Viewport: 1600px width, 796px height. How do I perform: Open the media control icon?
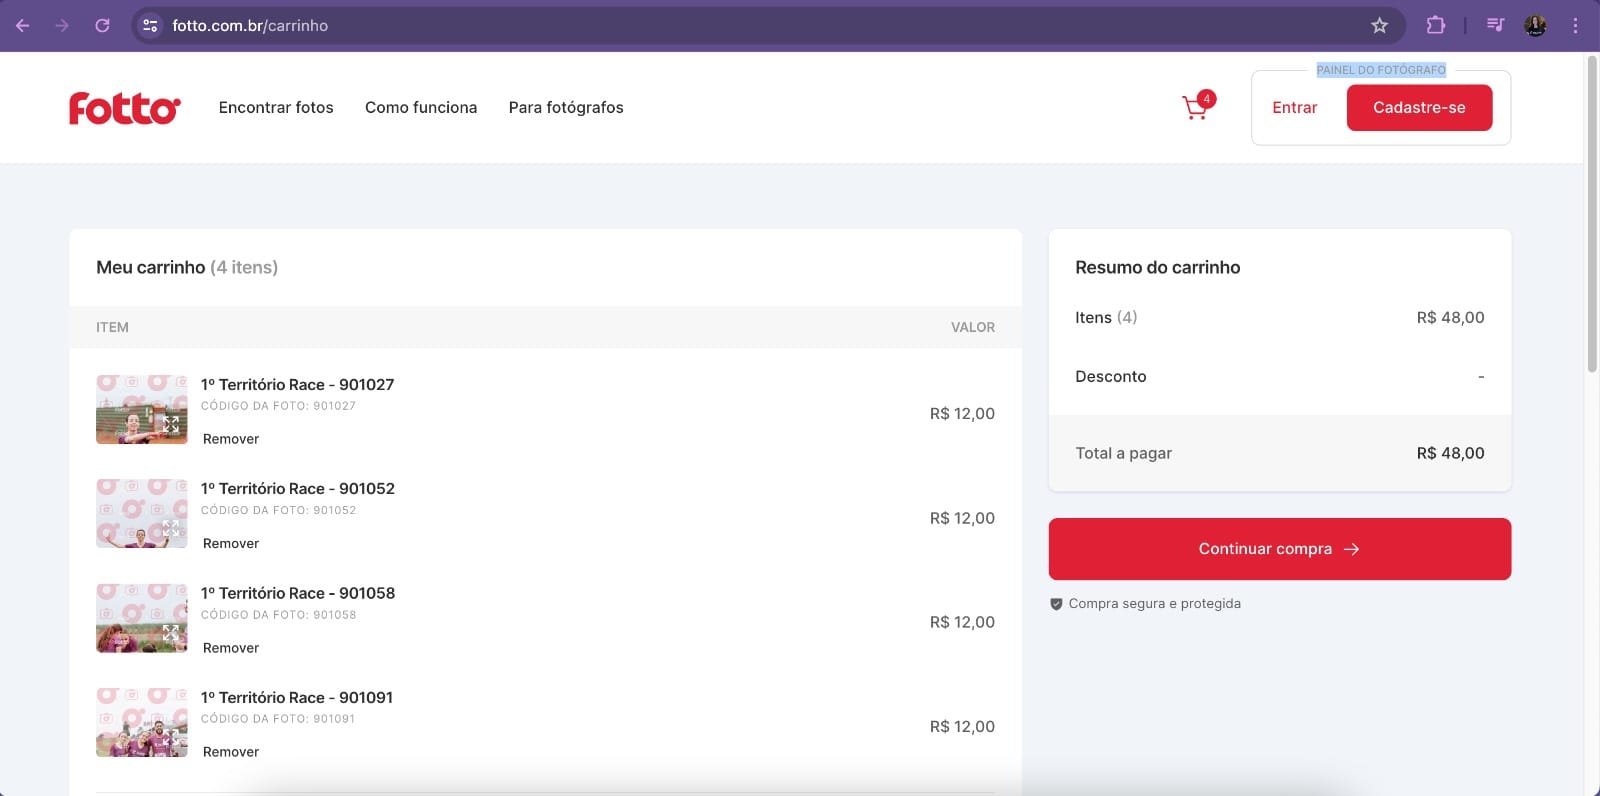coord(1495,25)
